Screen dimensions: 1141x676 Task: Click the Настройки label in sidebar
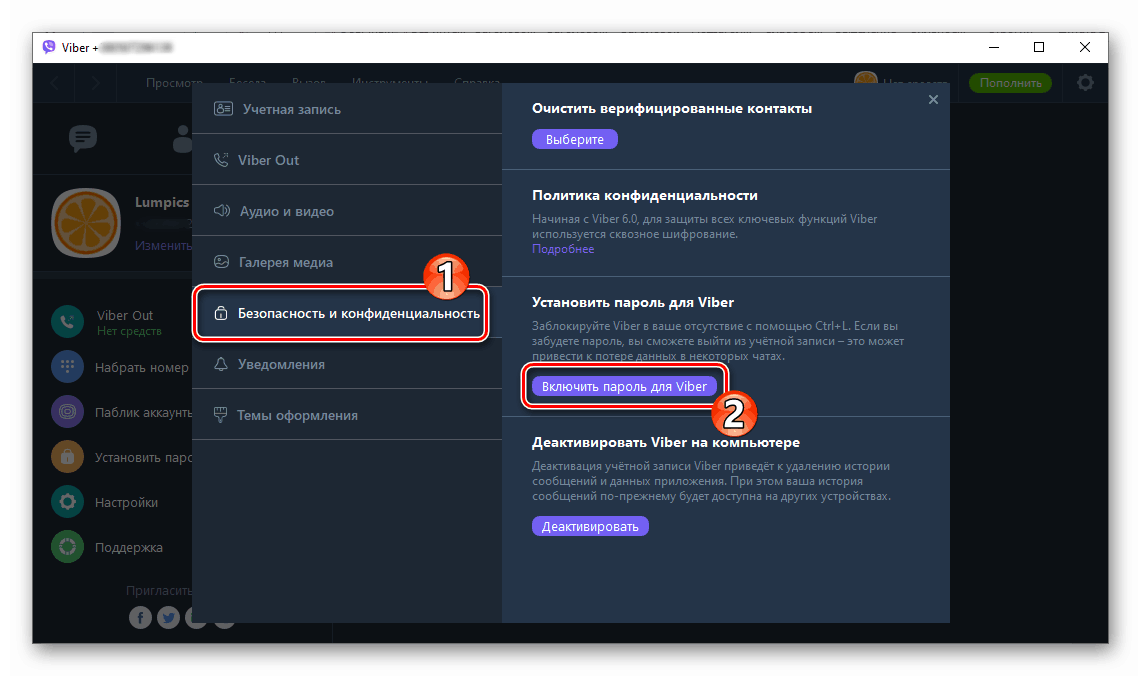[x=127, y=503]
